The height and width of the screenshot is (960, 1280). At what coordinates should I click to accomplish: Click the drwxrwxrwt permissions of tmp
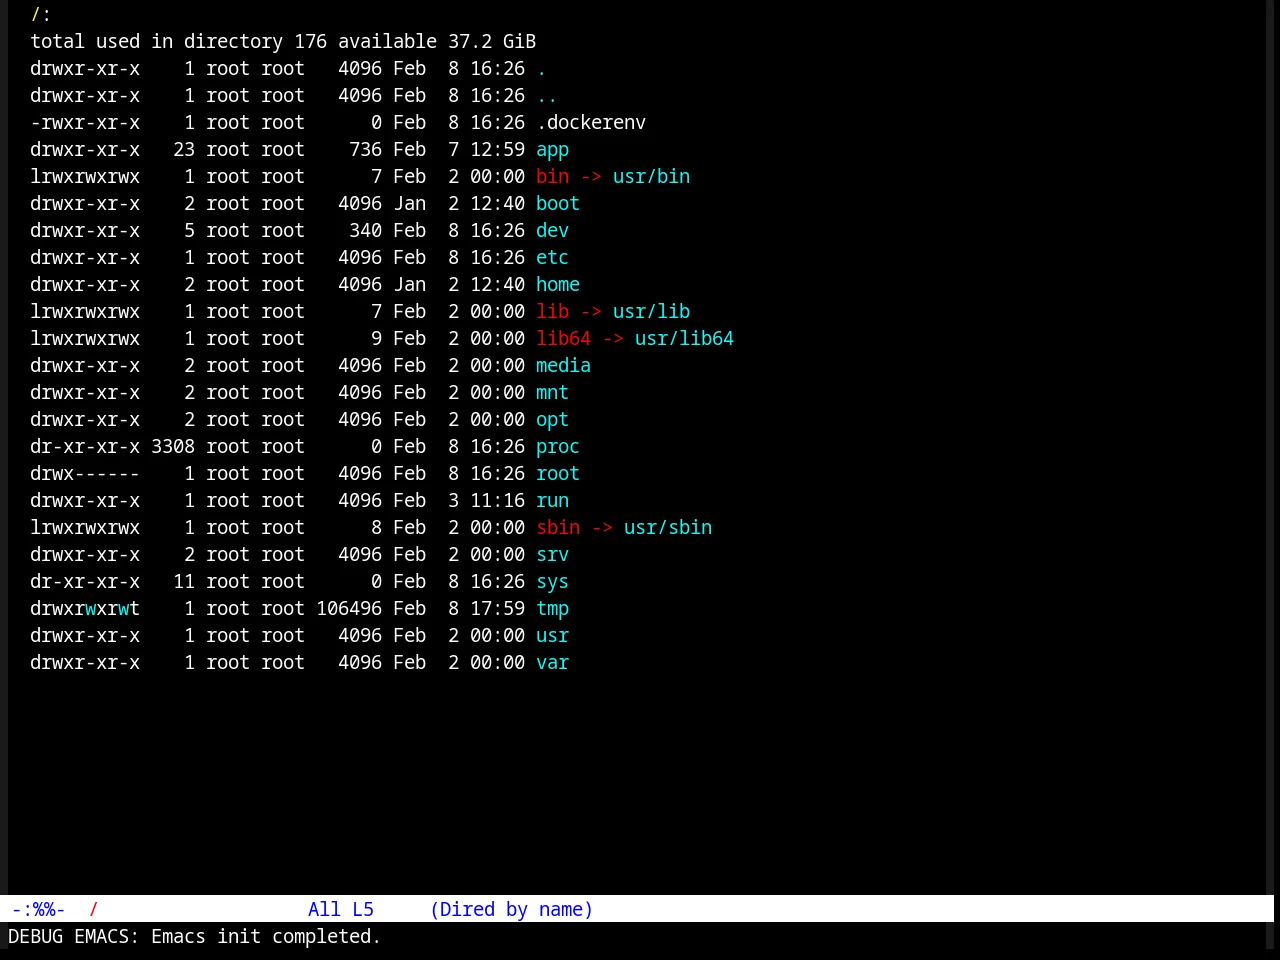[85, 609]
